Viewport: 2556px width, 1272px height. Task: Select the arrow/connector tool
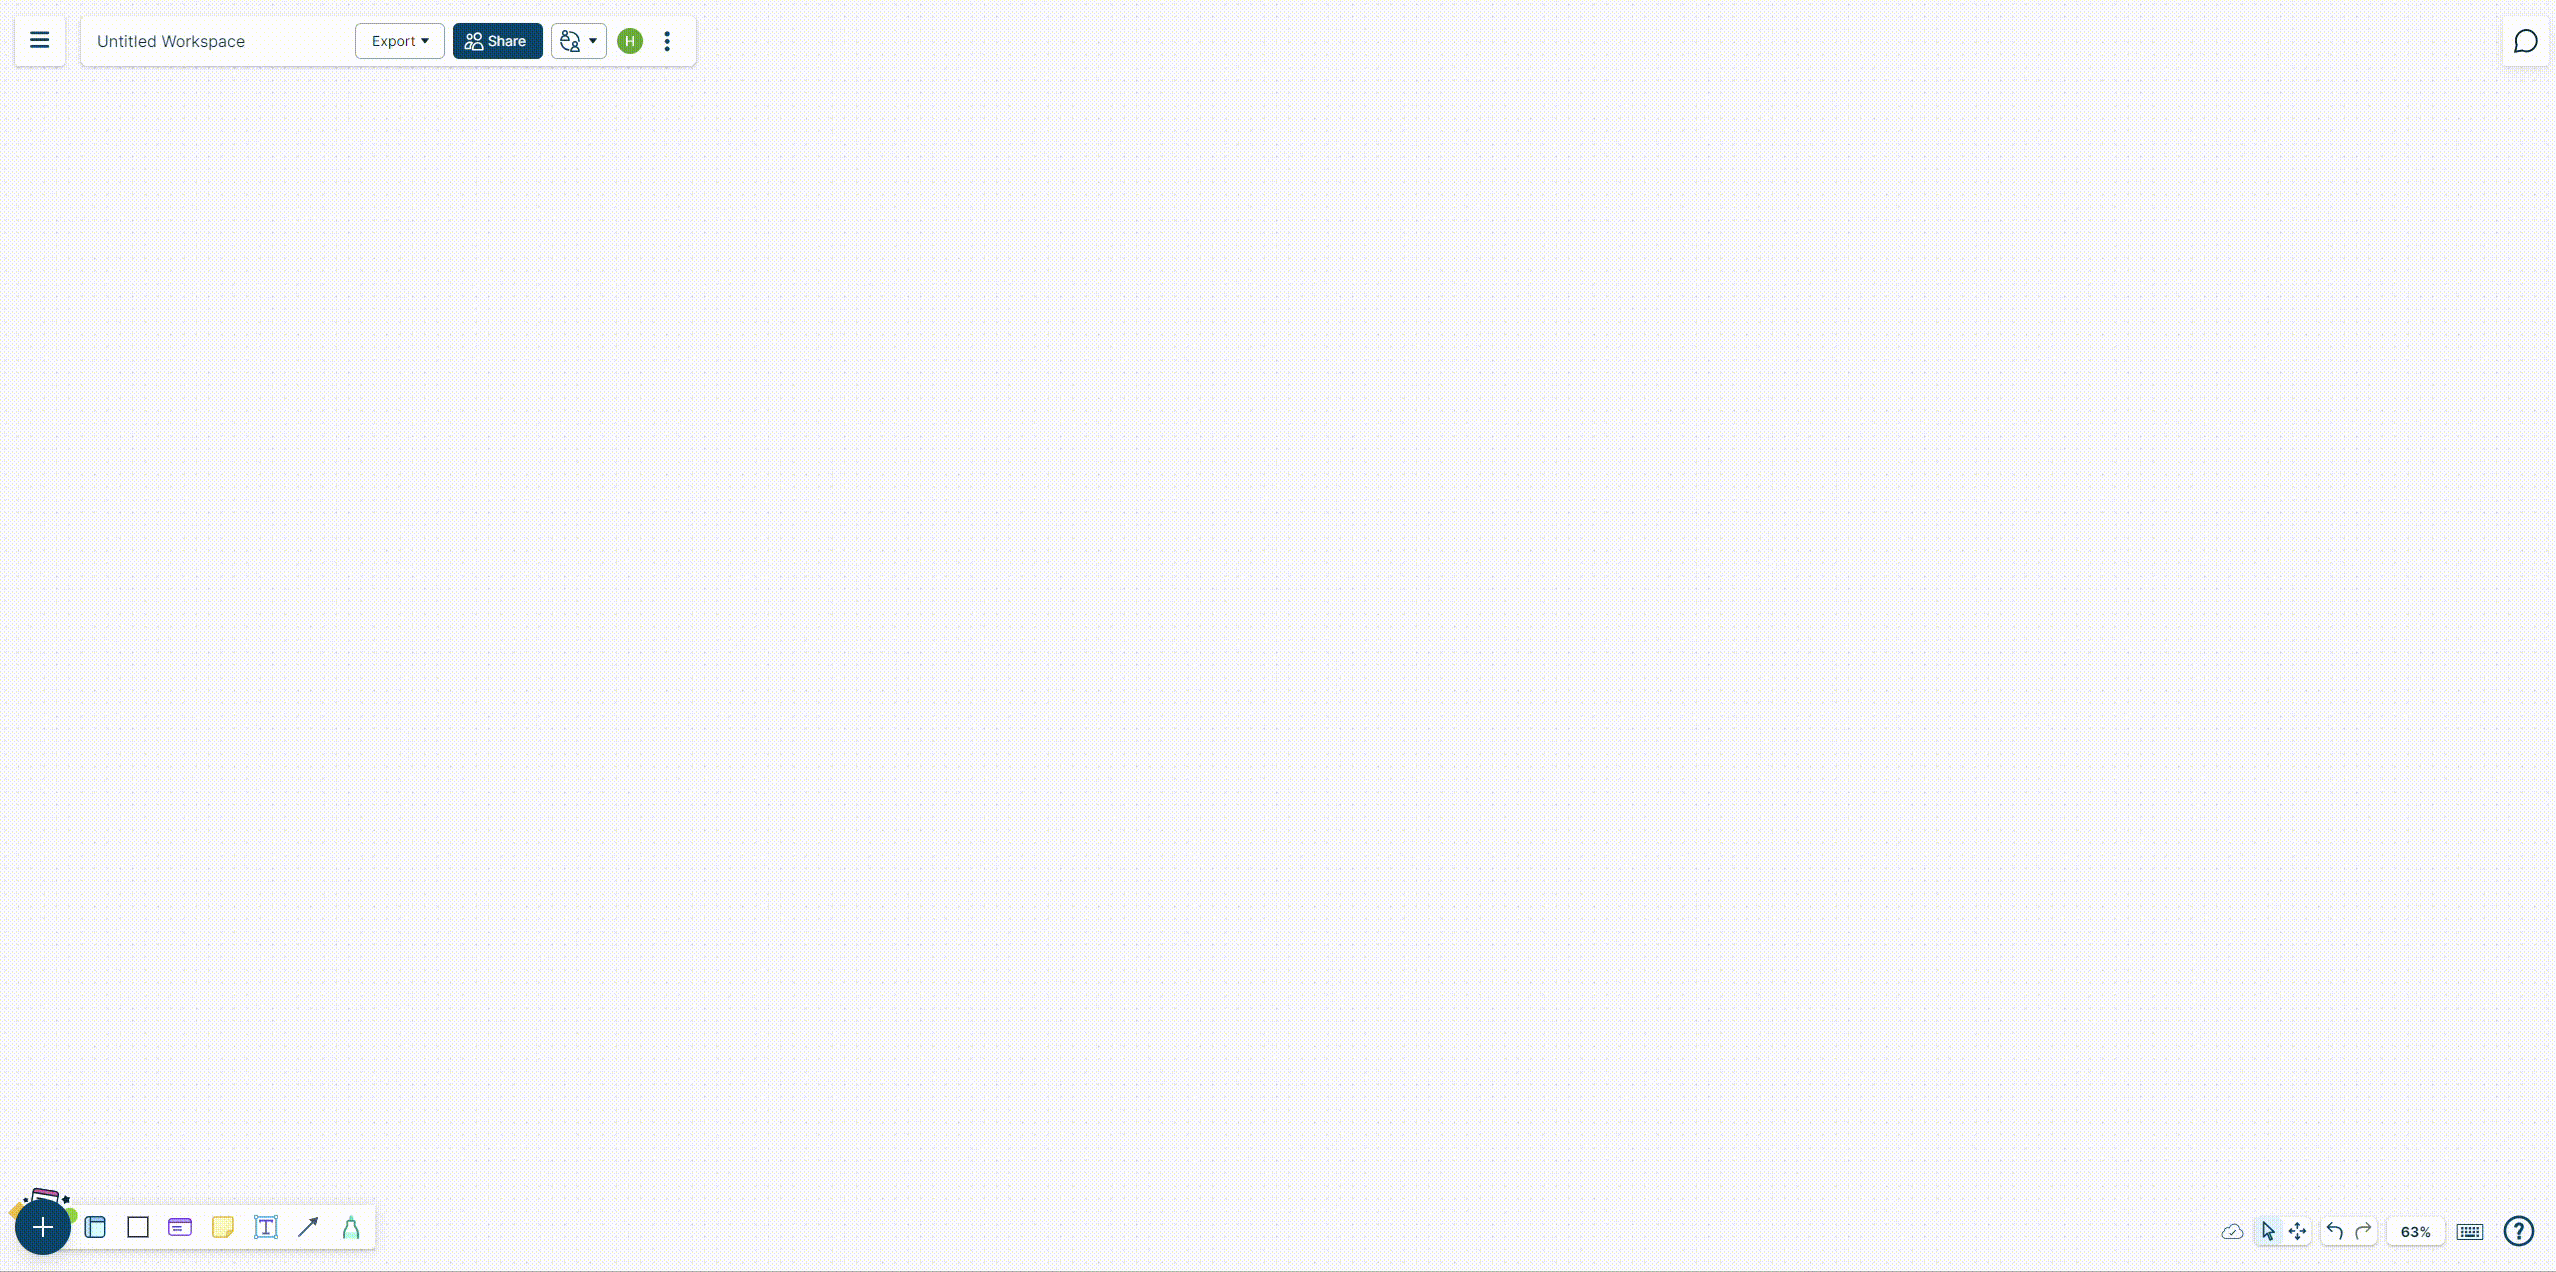308,1226
